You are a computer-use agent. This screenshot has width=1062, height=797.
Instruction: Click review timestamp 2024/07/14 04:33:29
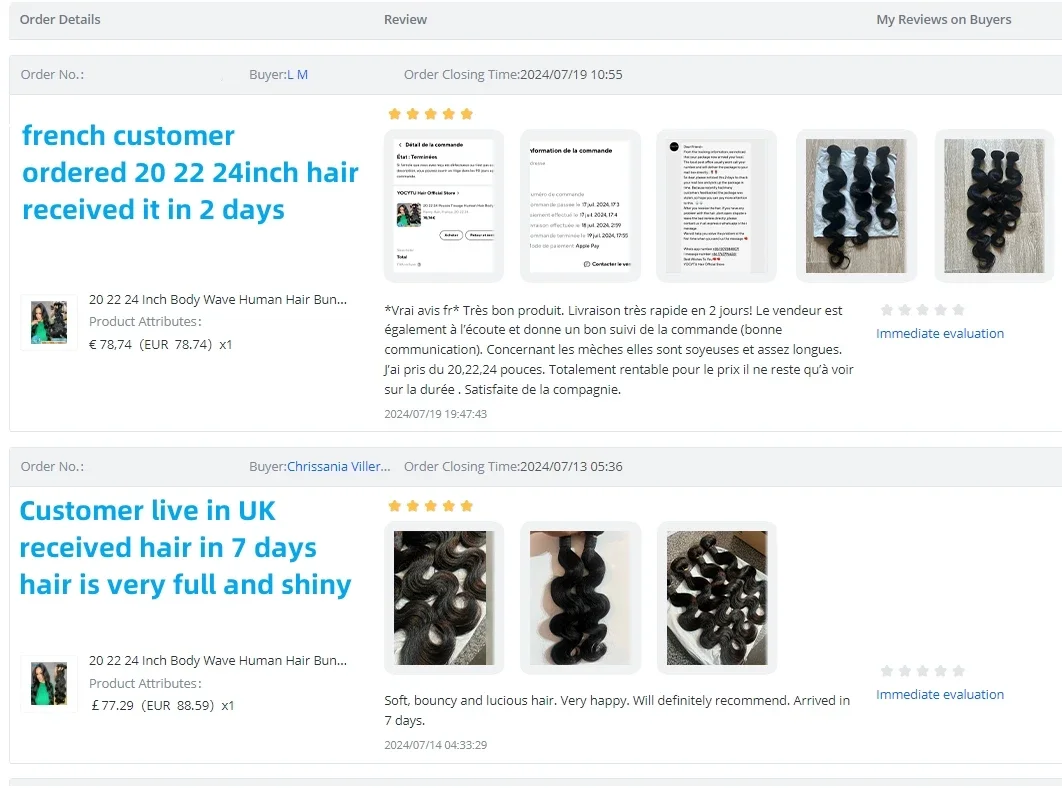point(436,745)
